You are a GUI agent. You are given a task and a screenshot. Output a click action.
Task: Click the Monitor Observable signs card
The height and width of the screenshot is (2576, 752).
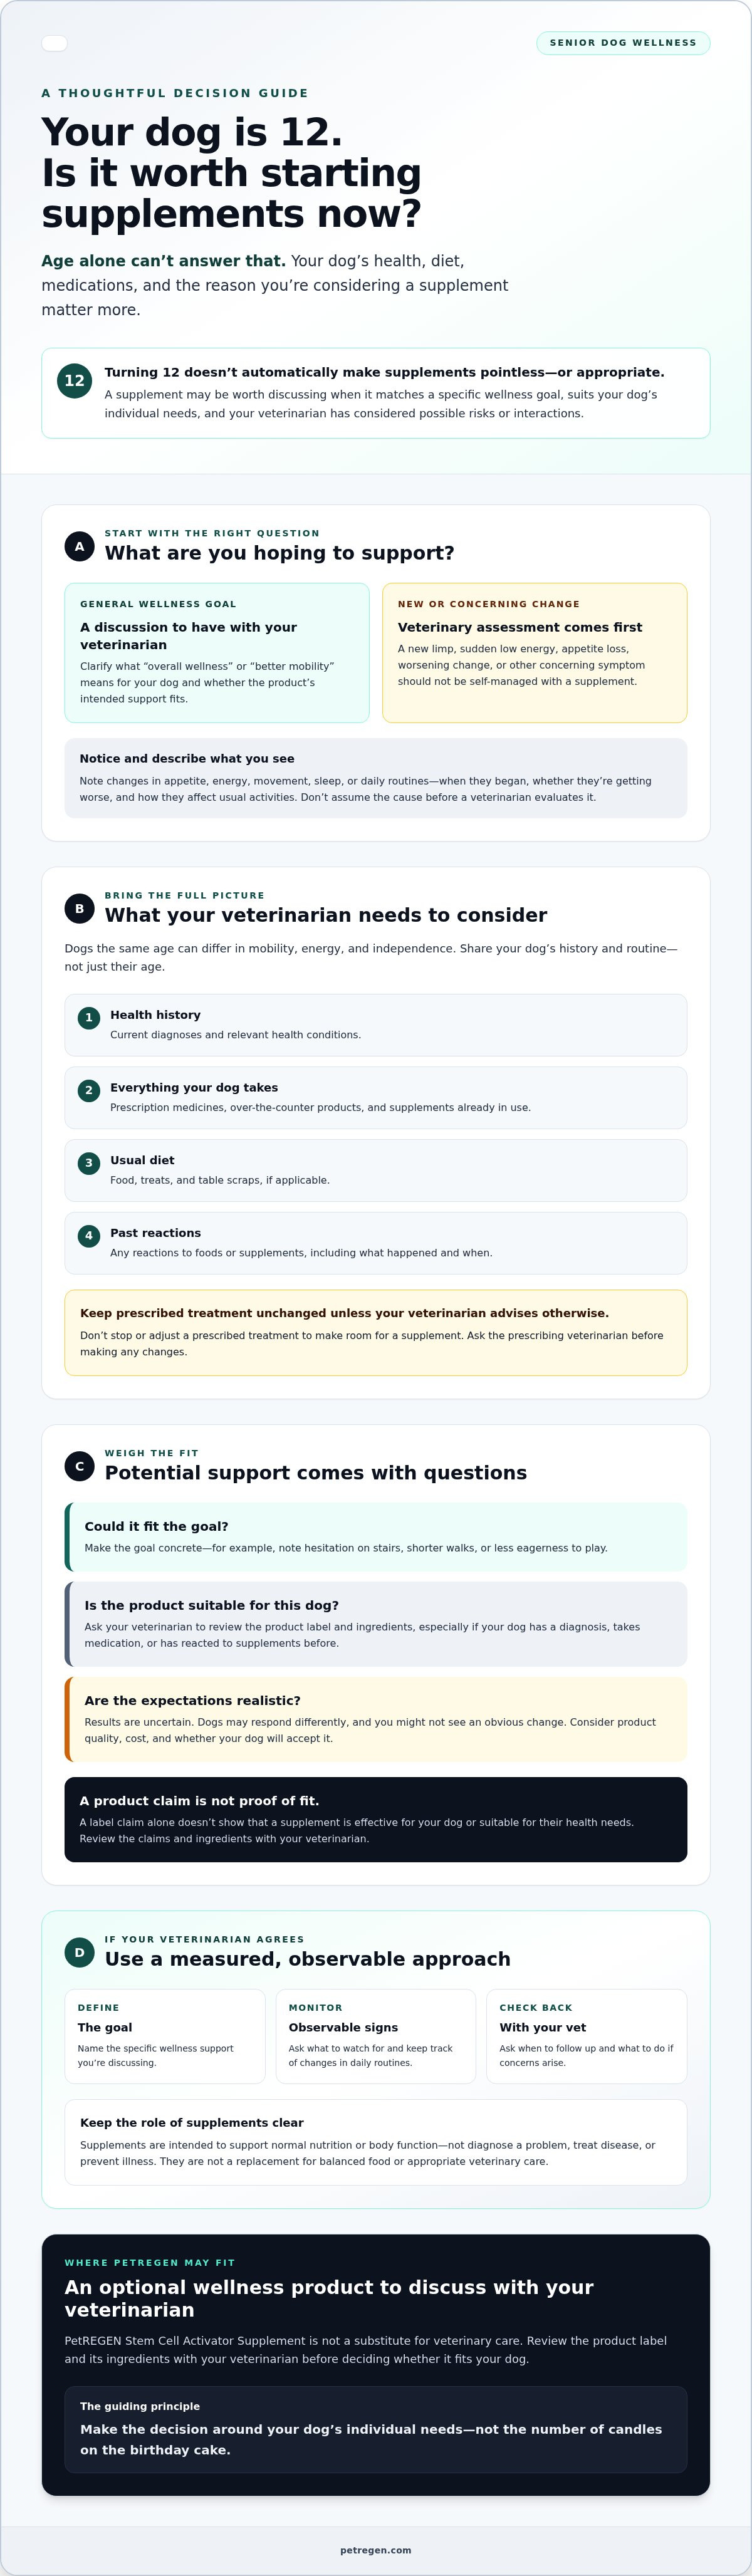tap(376, 2036)
